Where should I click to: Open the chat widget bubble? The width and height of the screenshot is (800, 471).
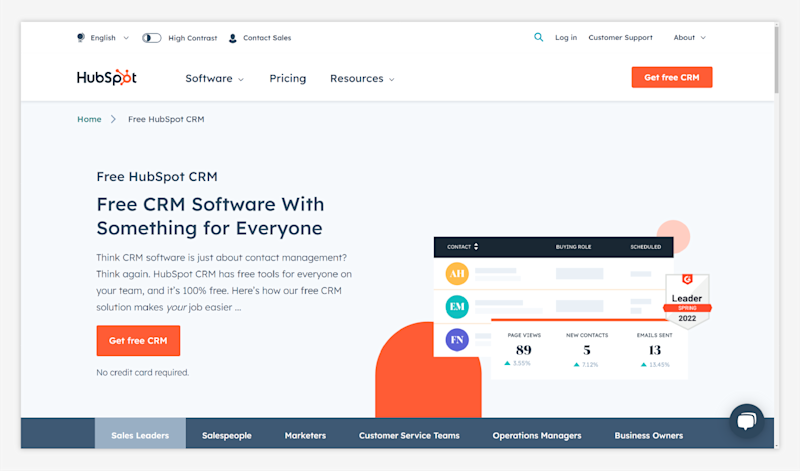[746, 421]
